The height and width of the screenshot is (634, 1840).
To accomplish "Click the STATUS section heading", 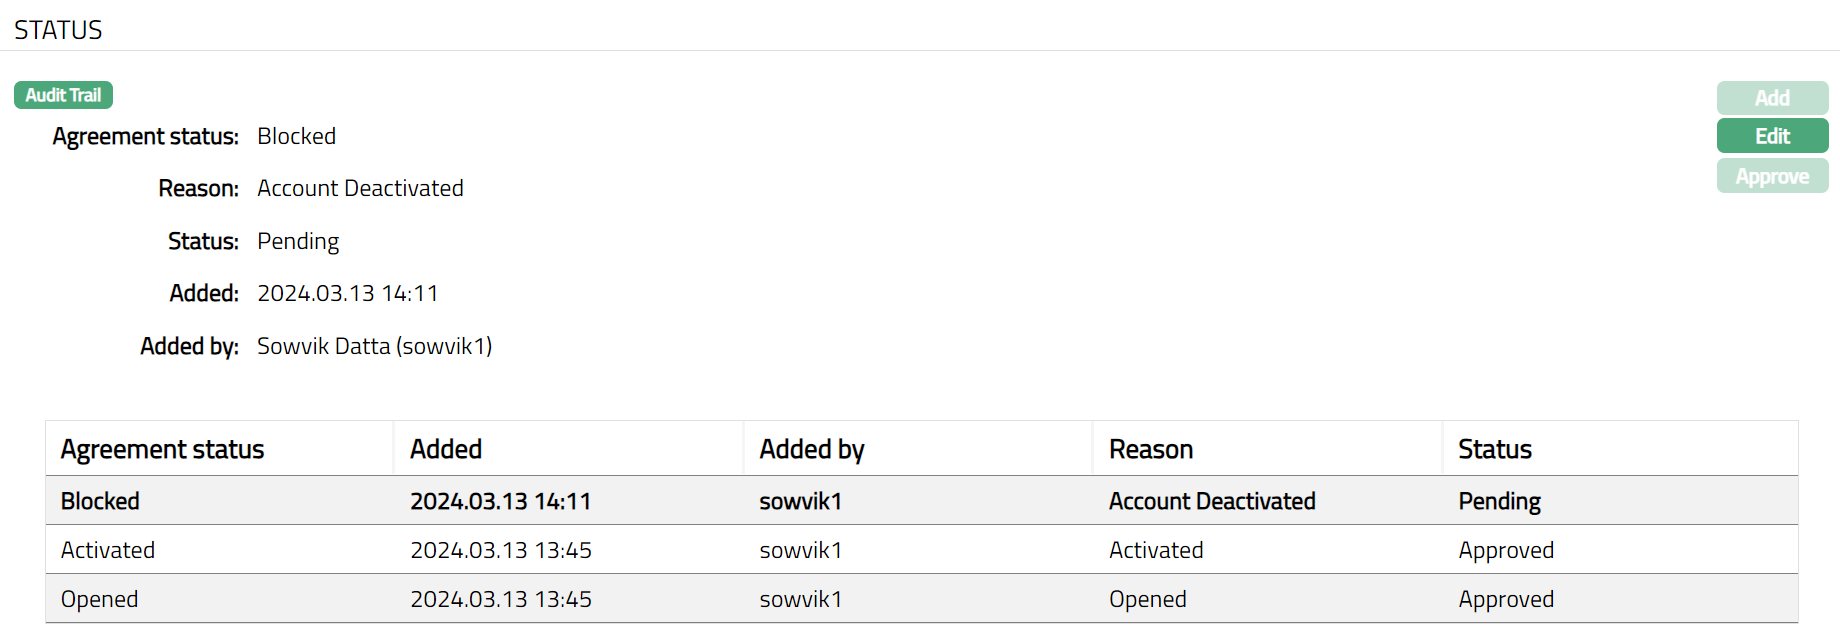I will (x=58, y=30).
